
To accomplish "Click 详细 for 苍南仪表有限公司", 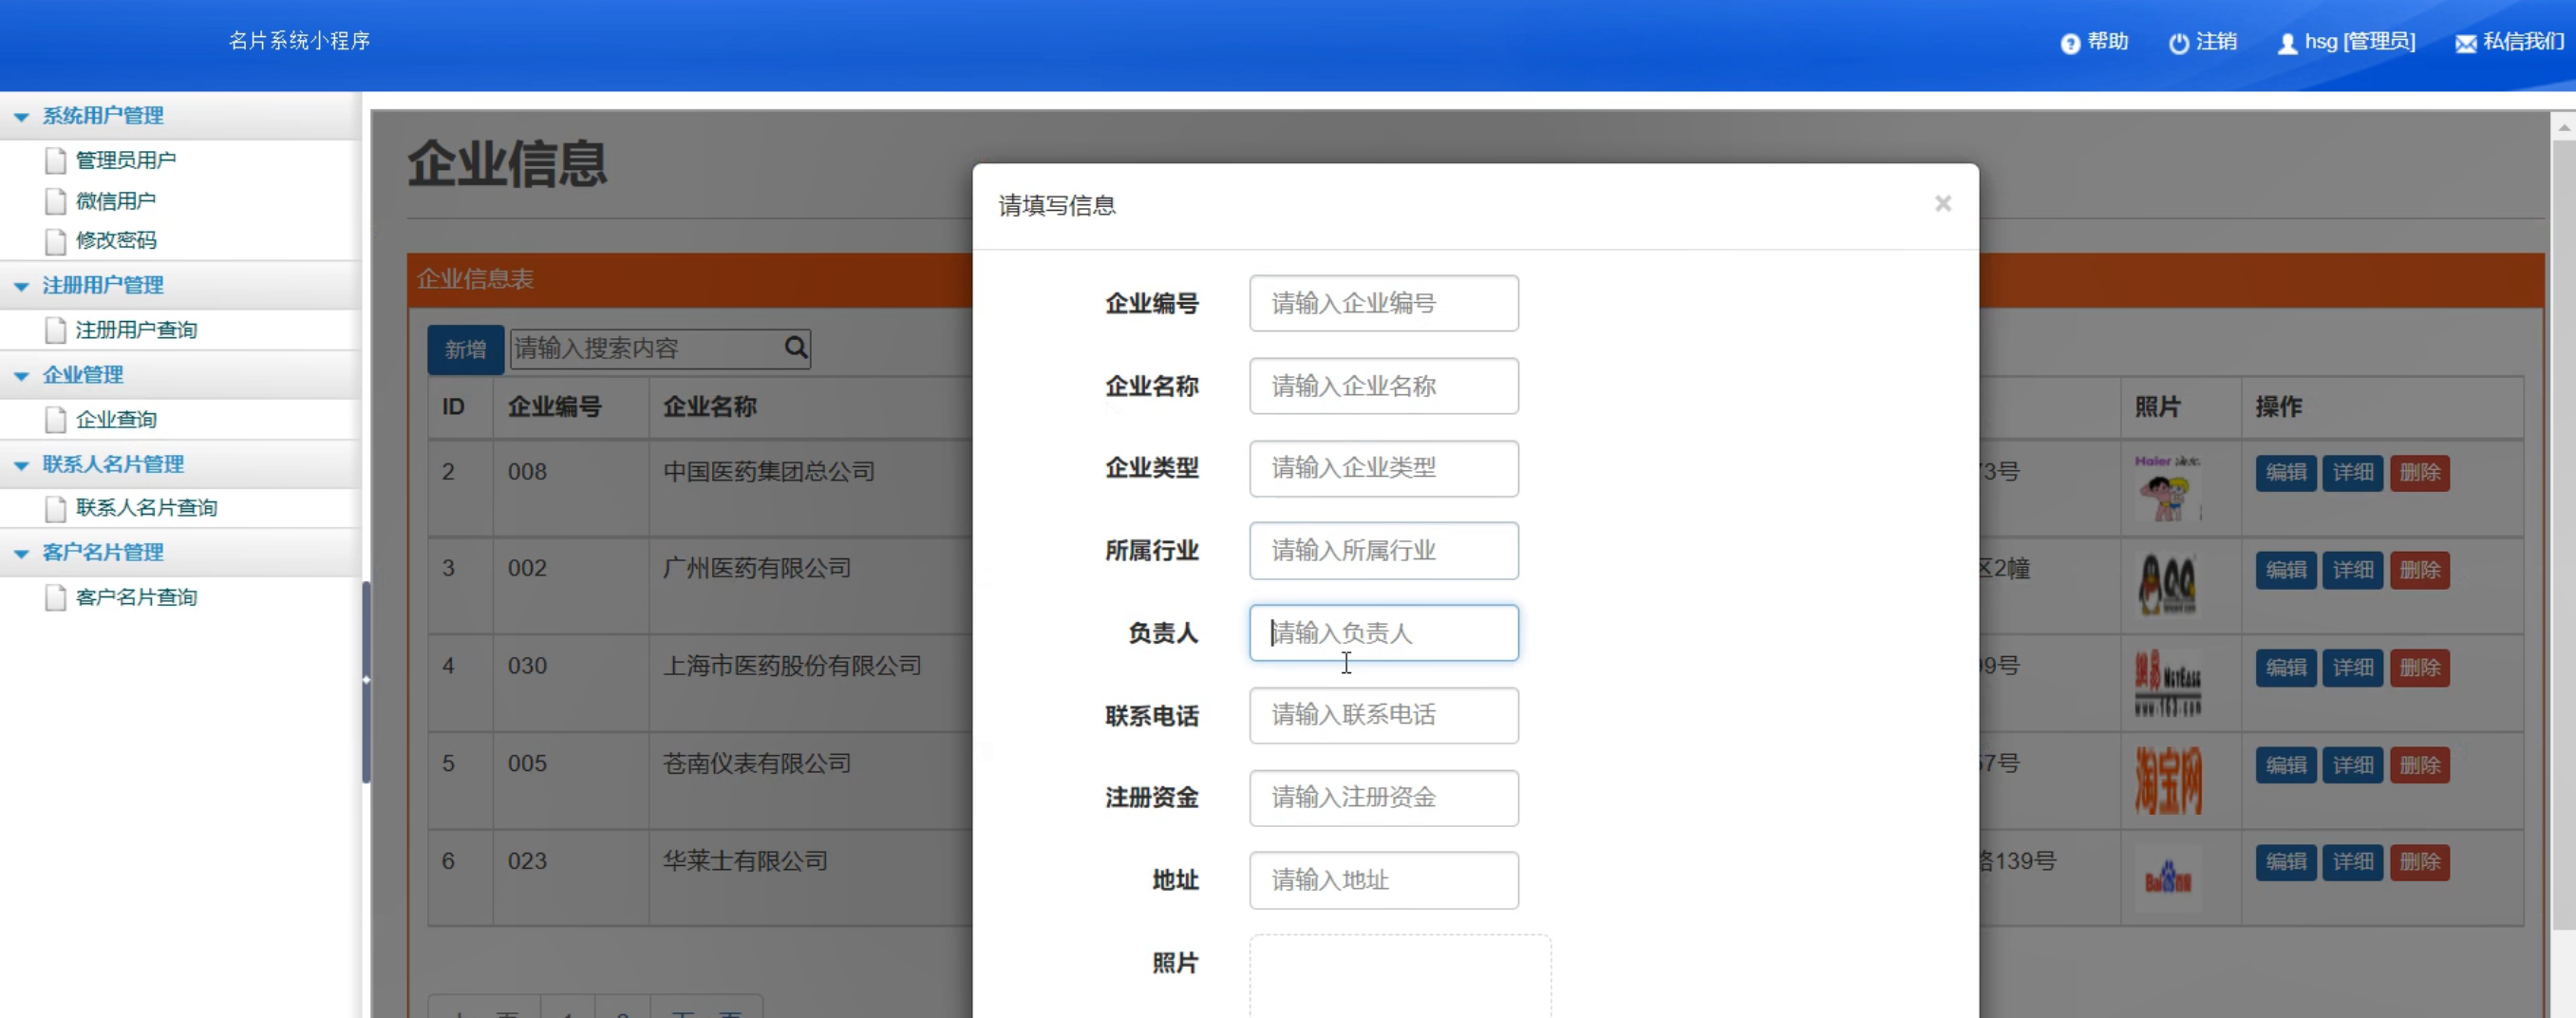I will click(x=2353, y=765).
